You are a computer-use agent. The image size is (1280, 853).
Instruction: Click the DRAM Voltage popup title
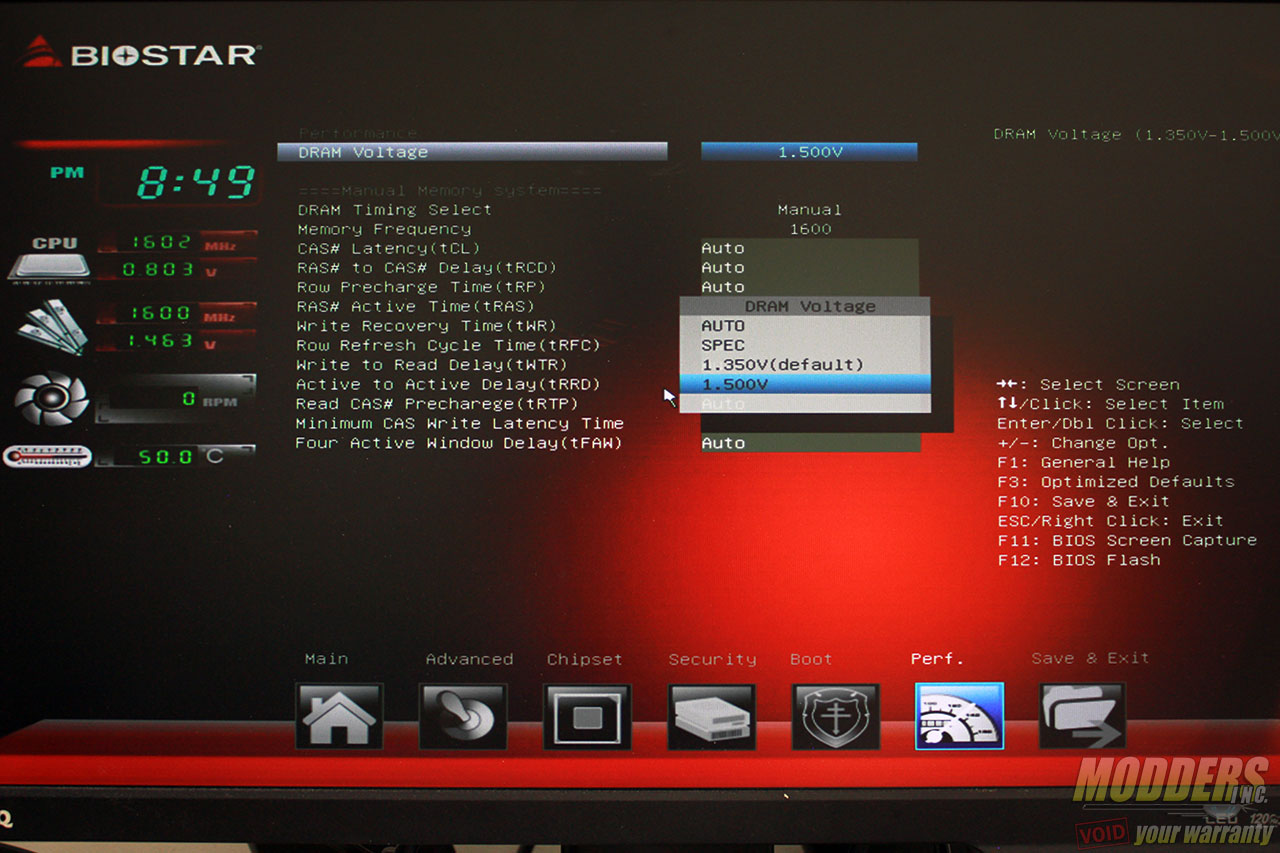(809, 306)
